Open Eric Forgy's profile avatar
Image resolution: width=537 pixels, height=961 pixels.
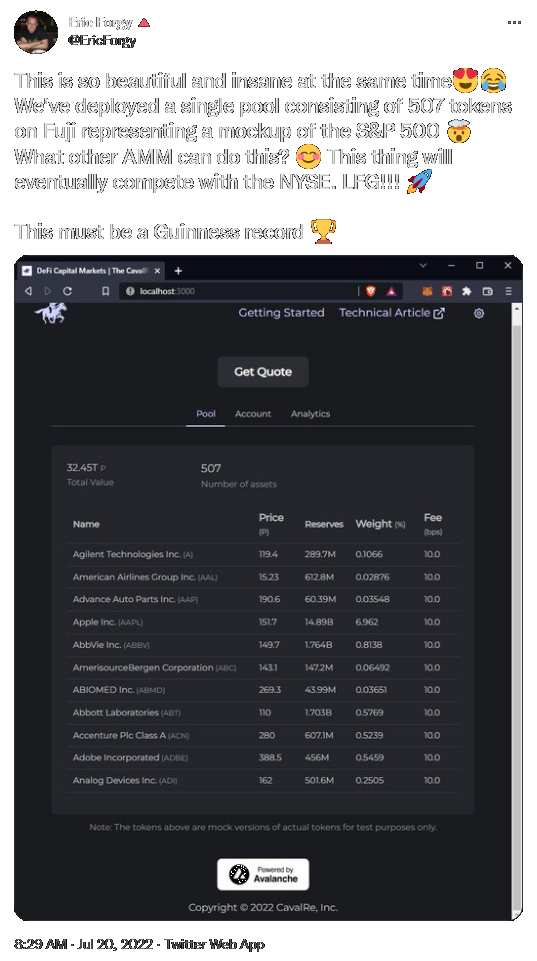coord(36,32)
